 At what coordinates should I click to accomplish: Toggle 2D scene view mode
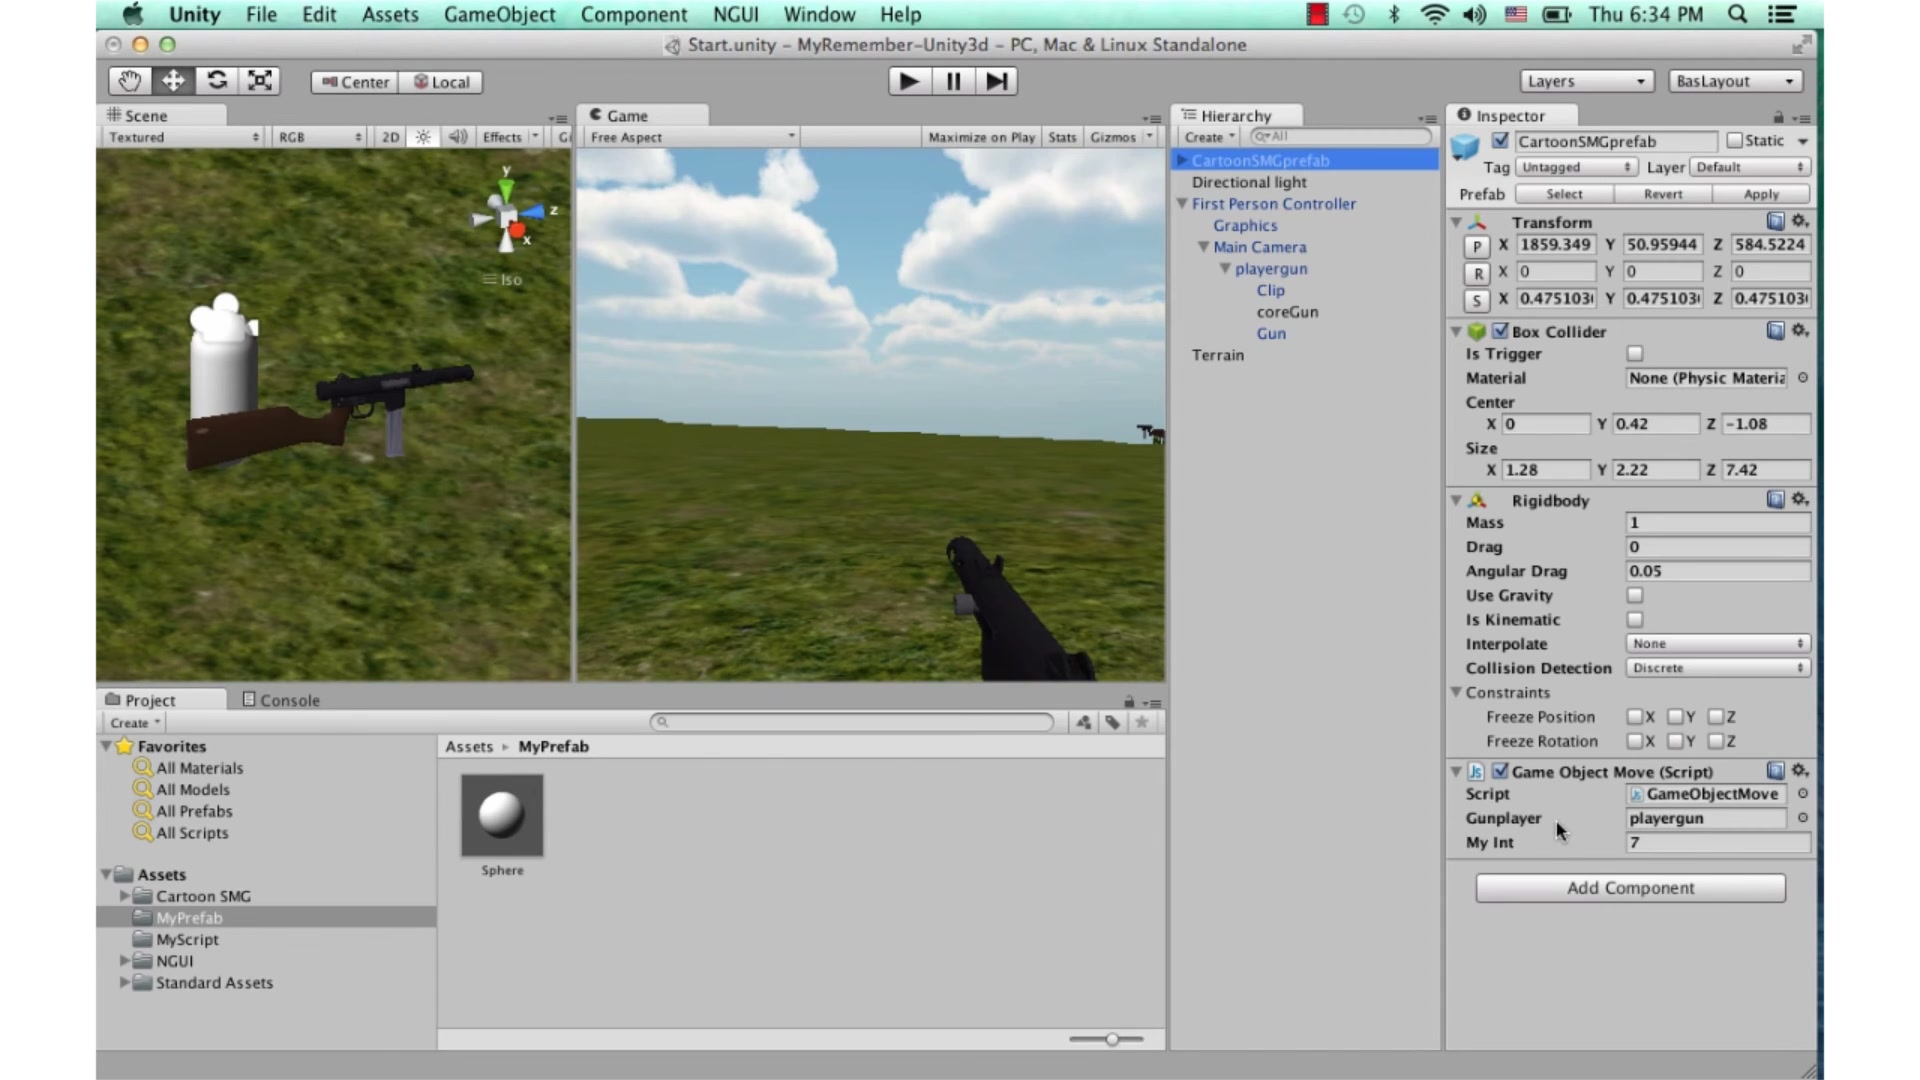(391, 137)
